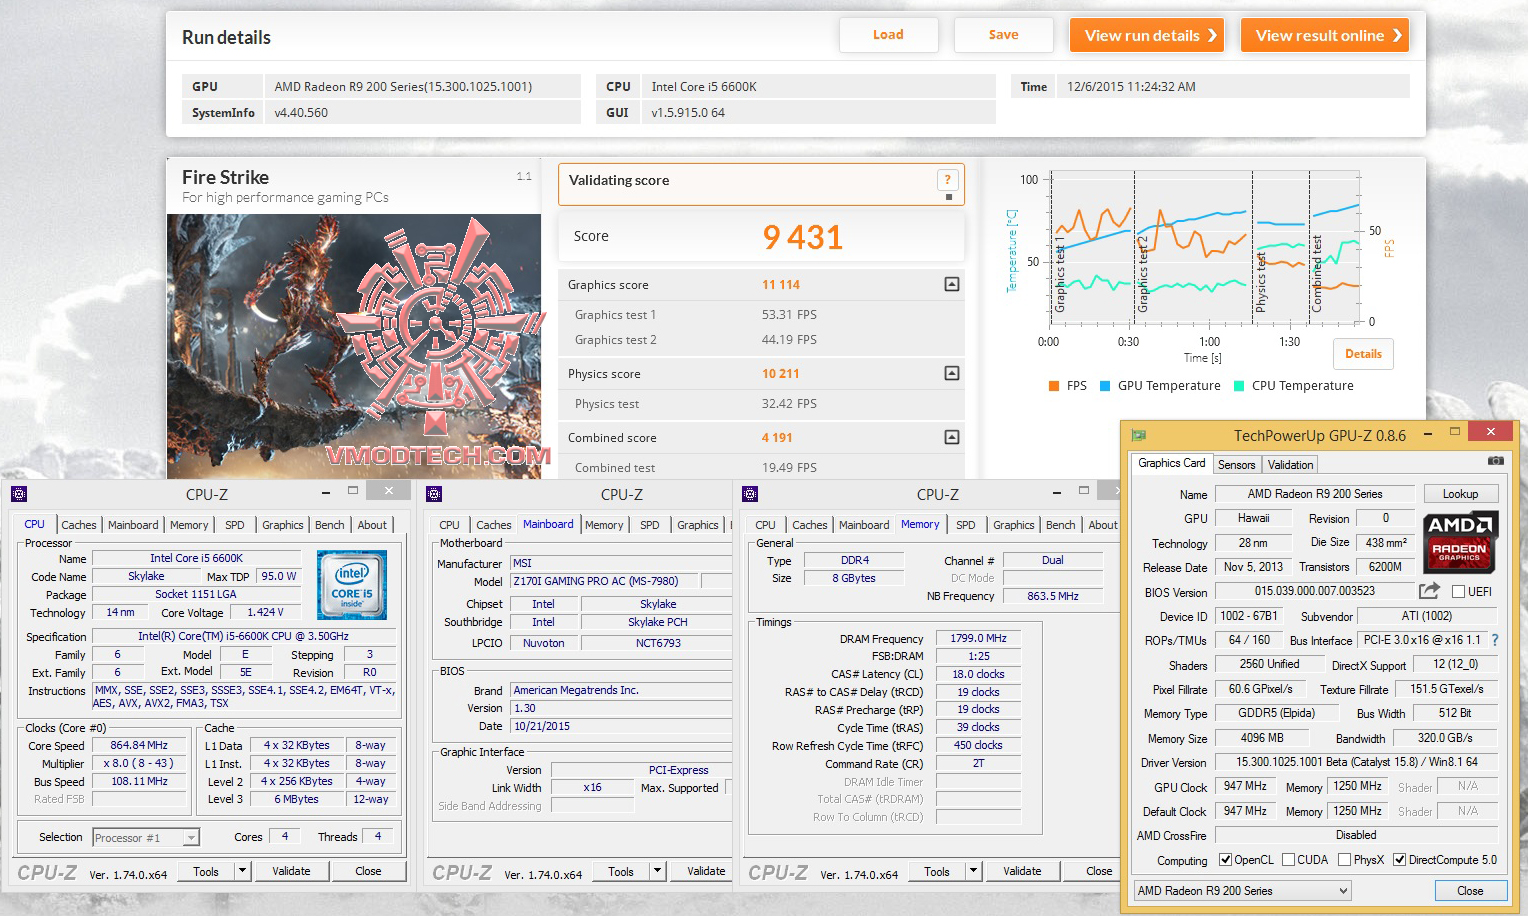Image resolution: width=1528 pixels, height=916 pixels.
Task: Click the Details button under the chart
Action: click(x=1363, y=354)
